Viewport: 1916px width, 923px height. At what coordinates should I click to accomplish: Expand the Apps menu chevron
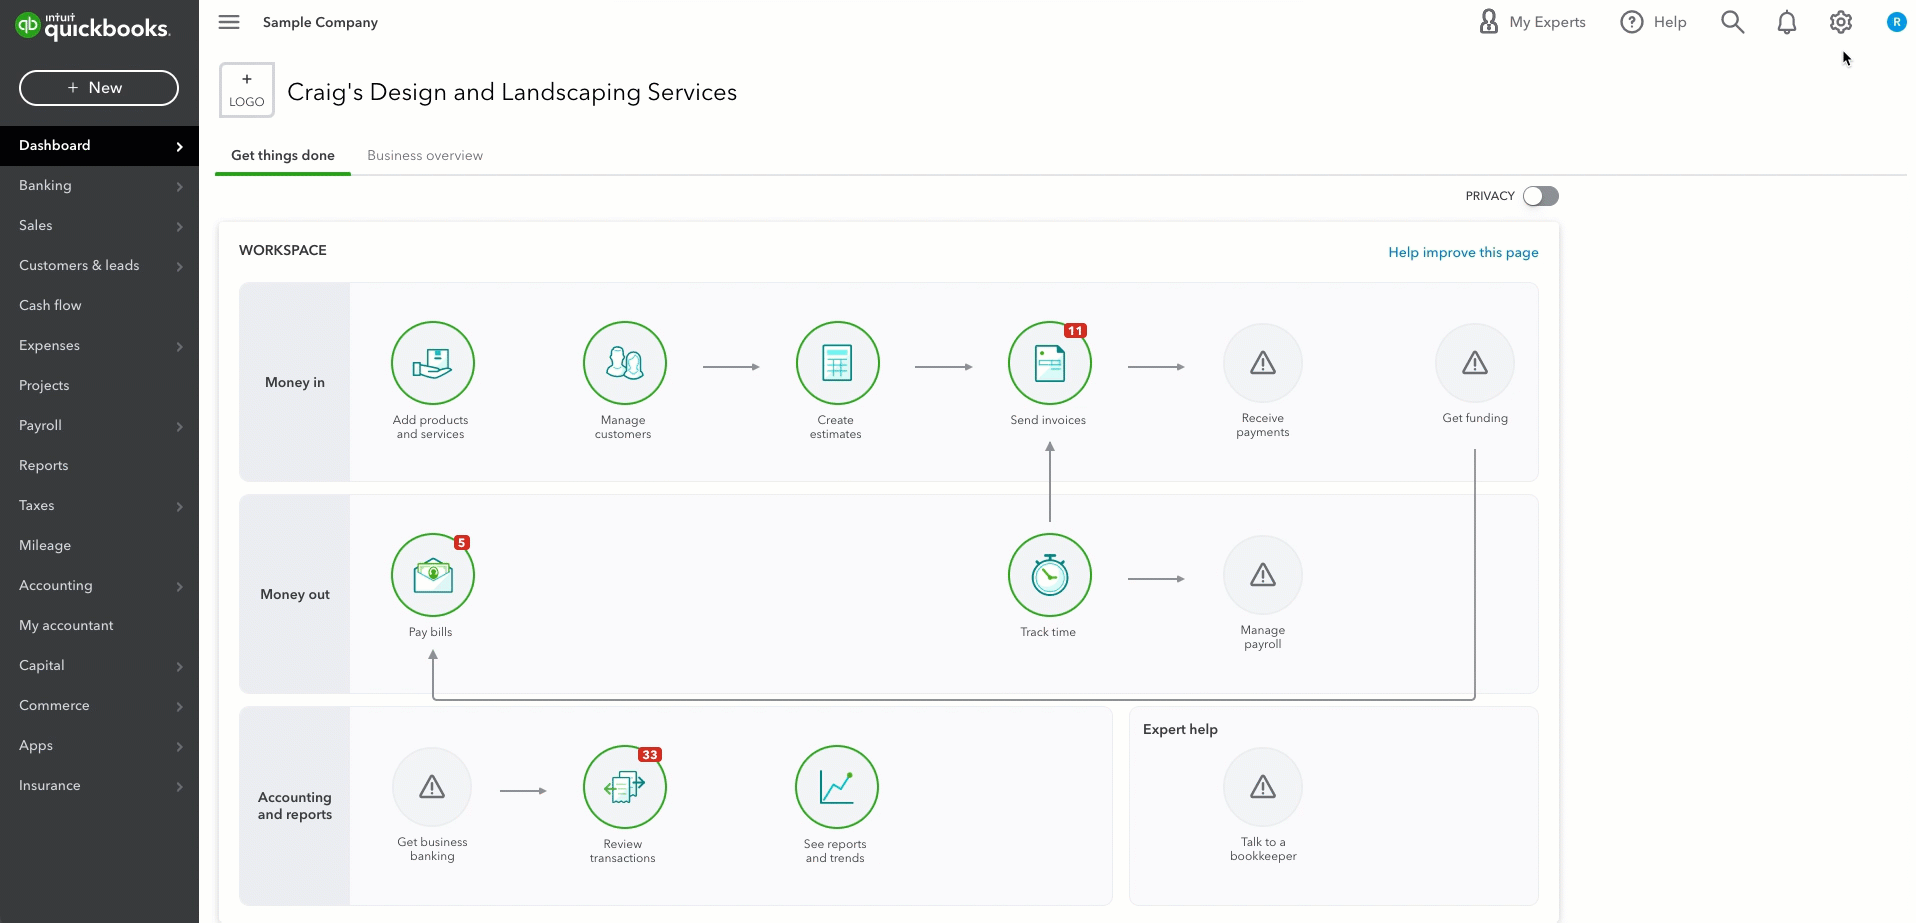[180, 746]
